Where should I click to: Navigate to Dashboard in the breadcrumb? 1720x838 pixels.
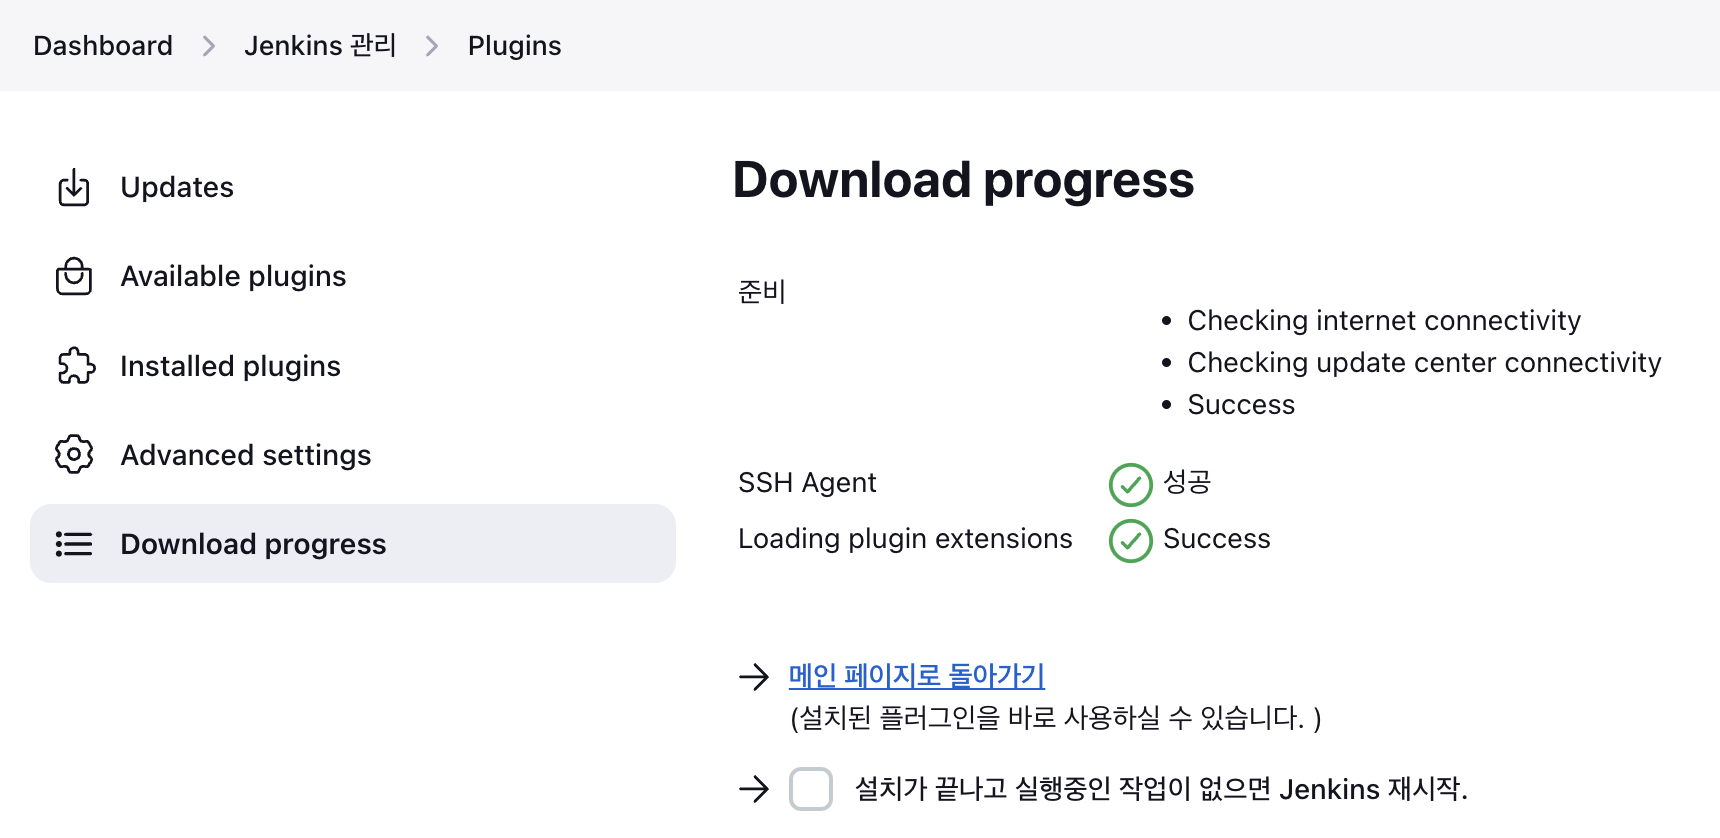[x=102, y=45]
